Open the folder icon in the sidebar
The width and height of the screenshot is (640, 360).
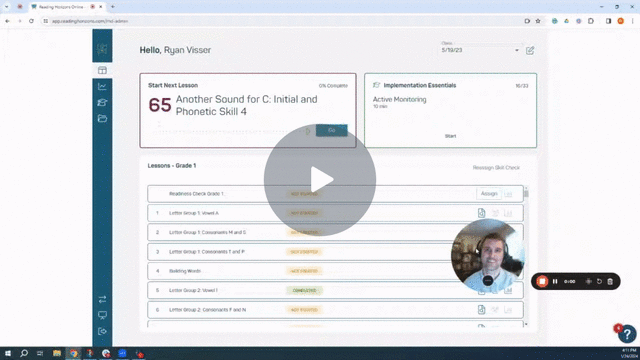pyautogui.click(x=102, y=118)
